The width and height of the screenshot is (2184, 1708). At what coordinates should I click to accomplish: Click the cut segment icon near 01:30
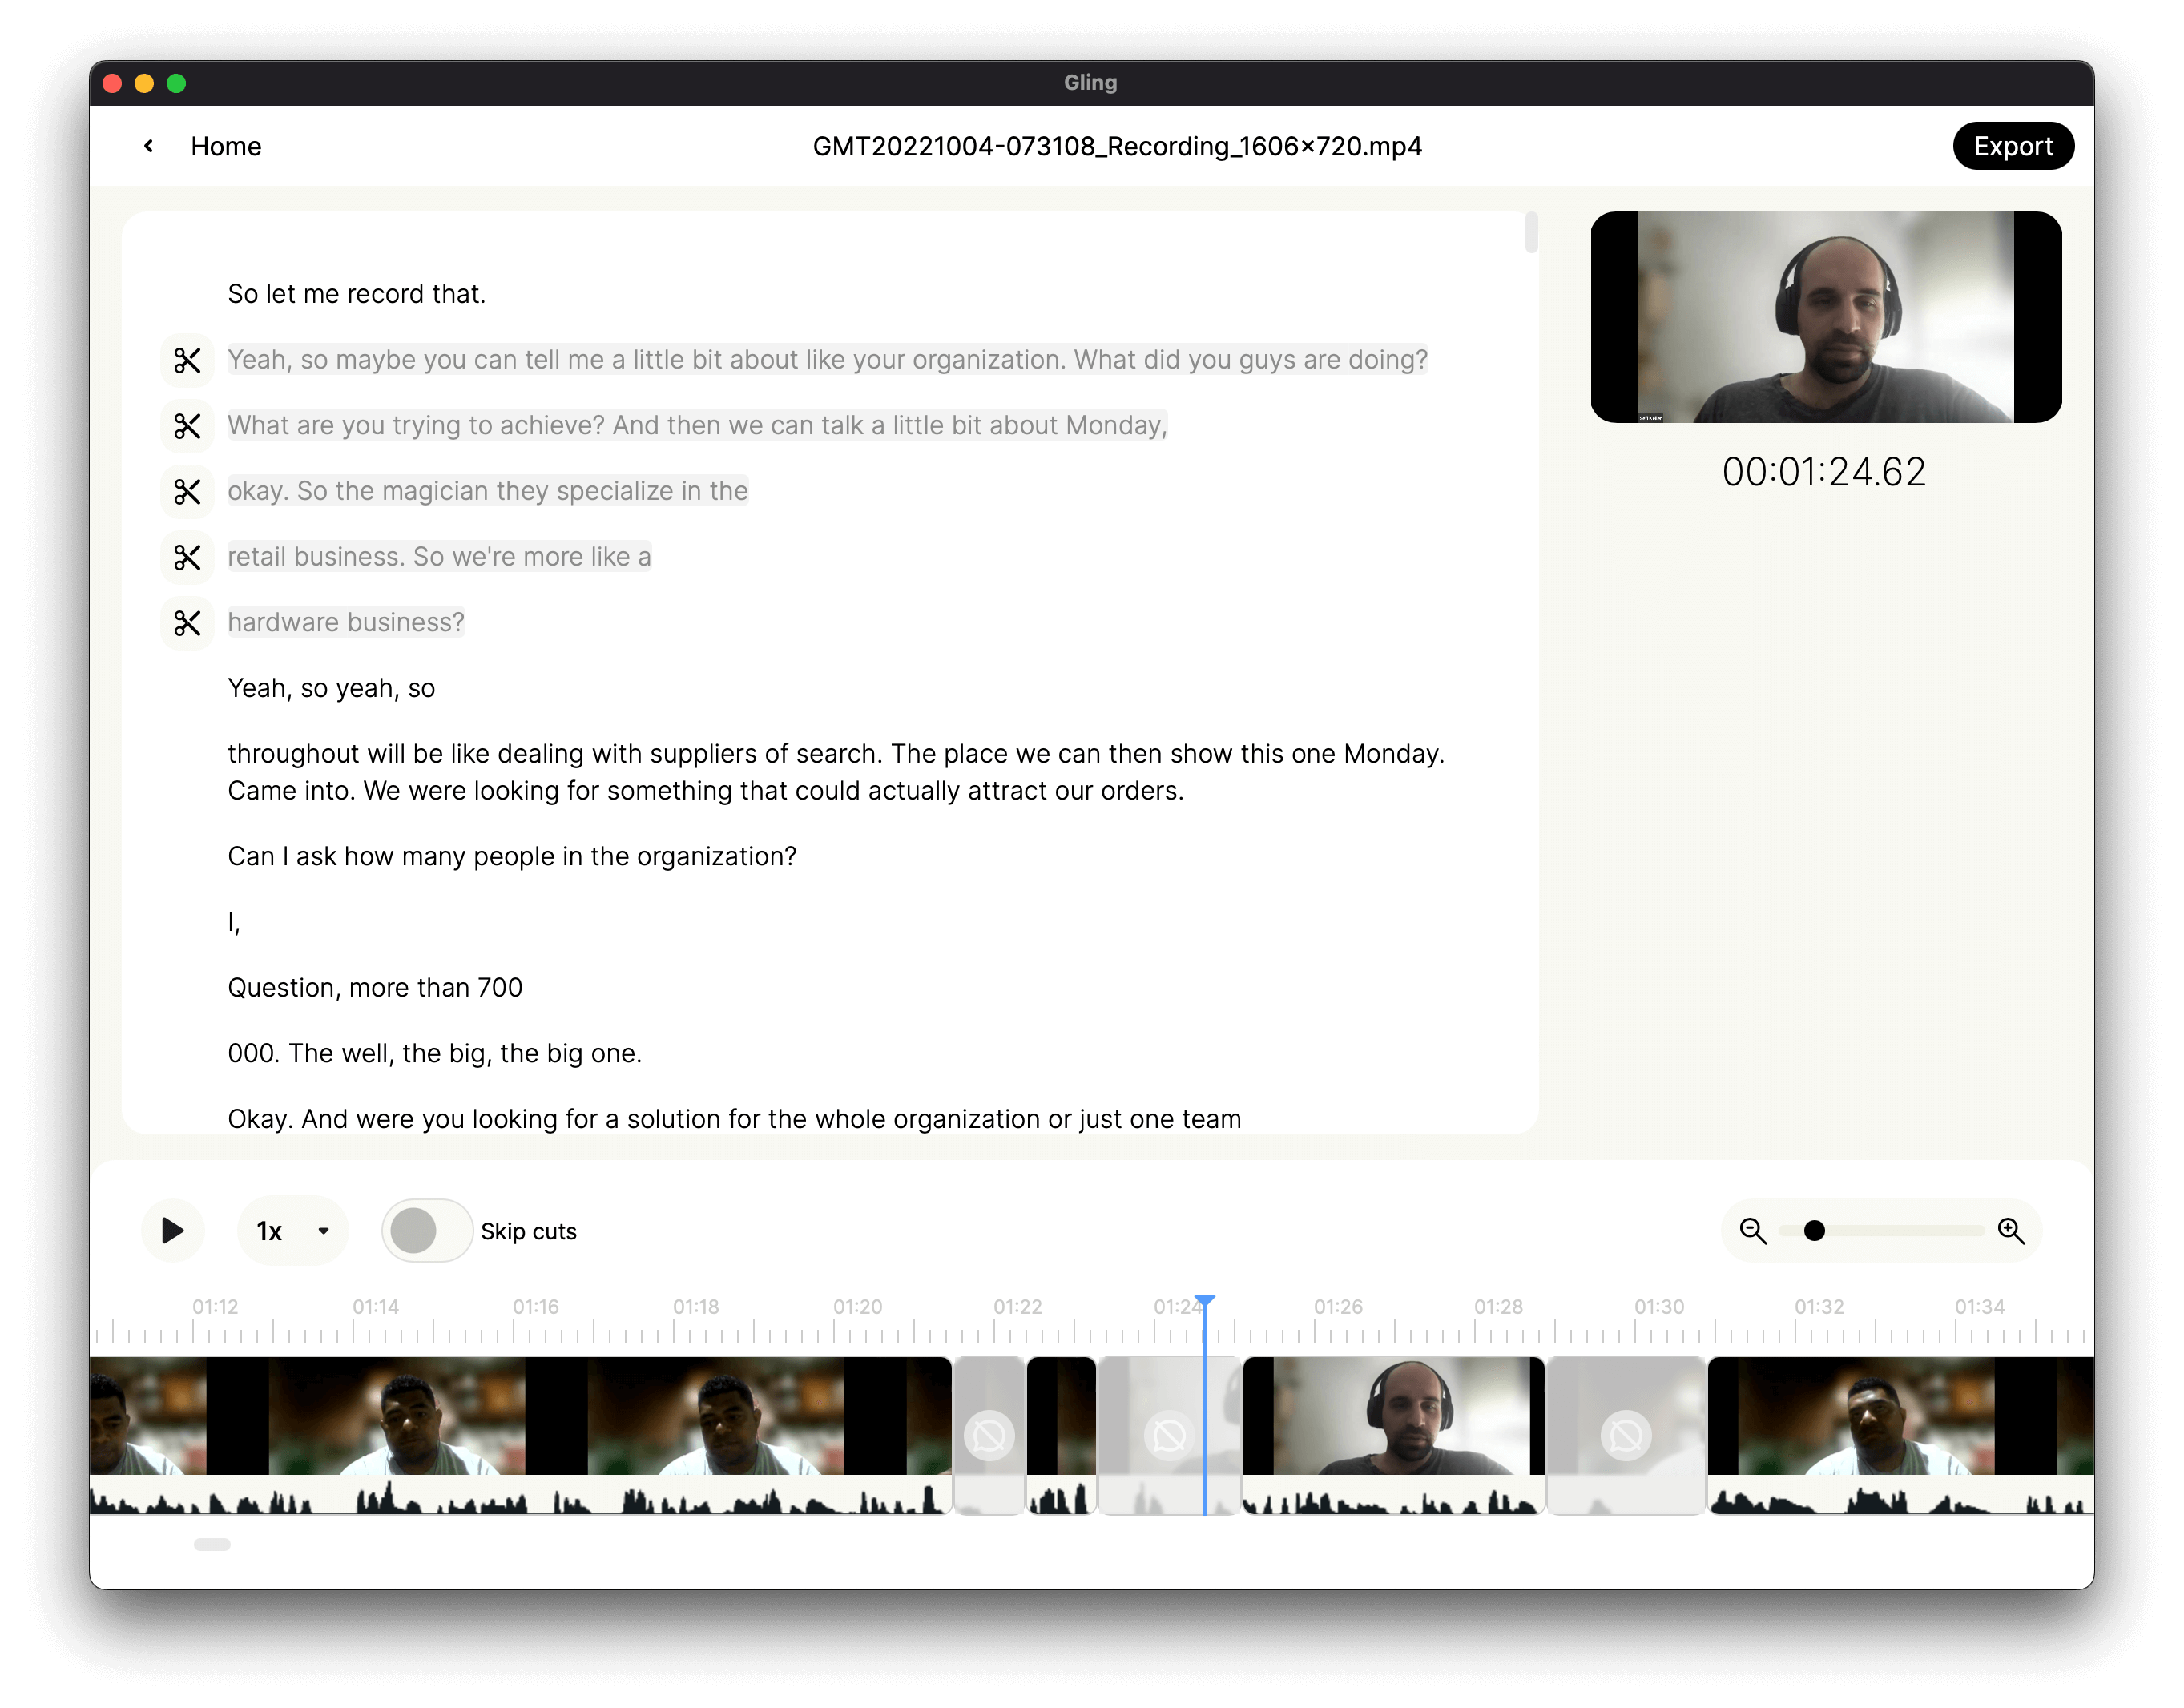pyautogui.click(x=1626, y=1436)
